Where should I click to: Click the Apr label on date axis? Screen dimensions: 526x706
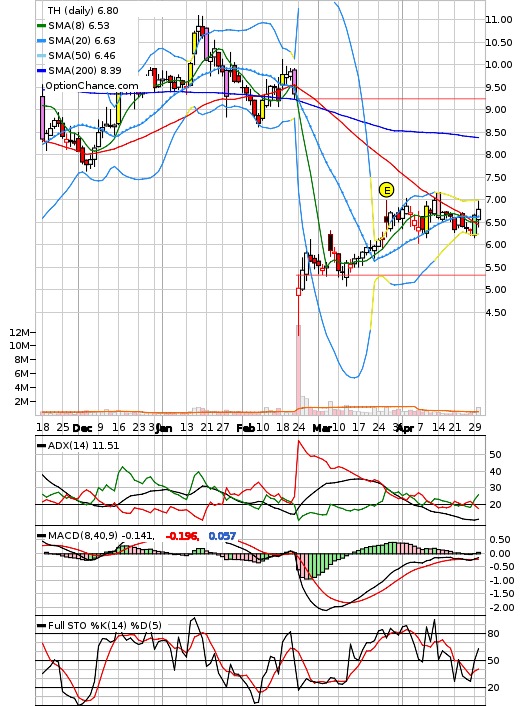click(x=405, y=428)
